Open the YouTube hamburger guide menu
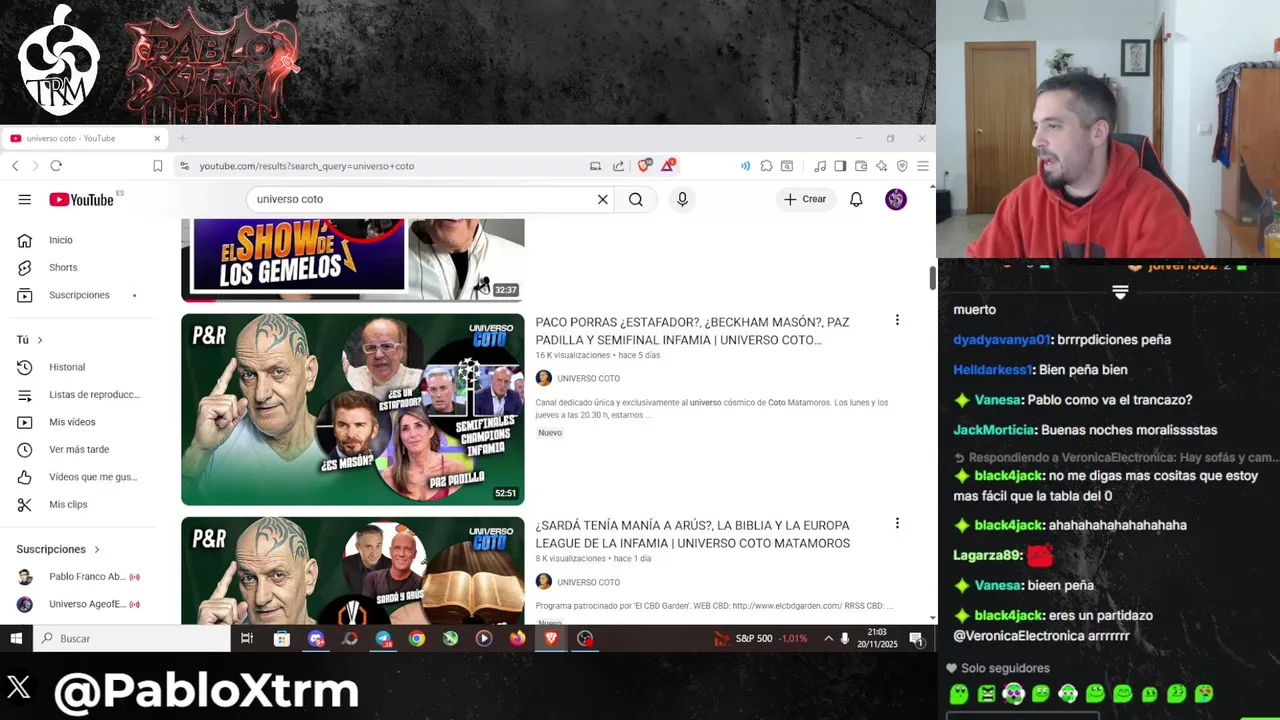Screen dimensions: 1280x720 (24, 200)
